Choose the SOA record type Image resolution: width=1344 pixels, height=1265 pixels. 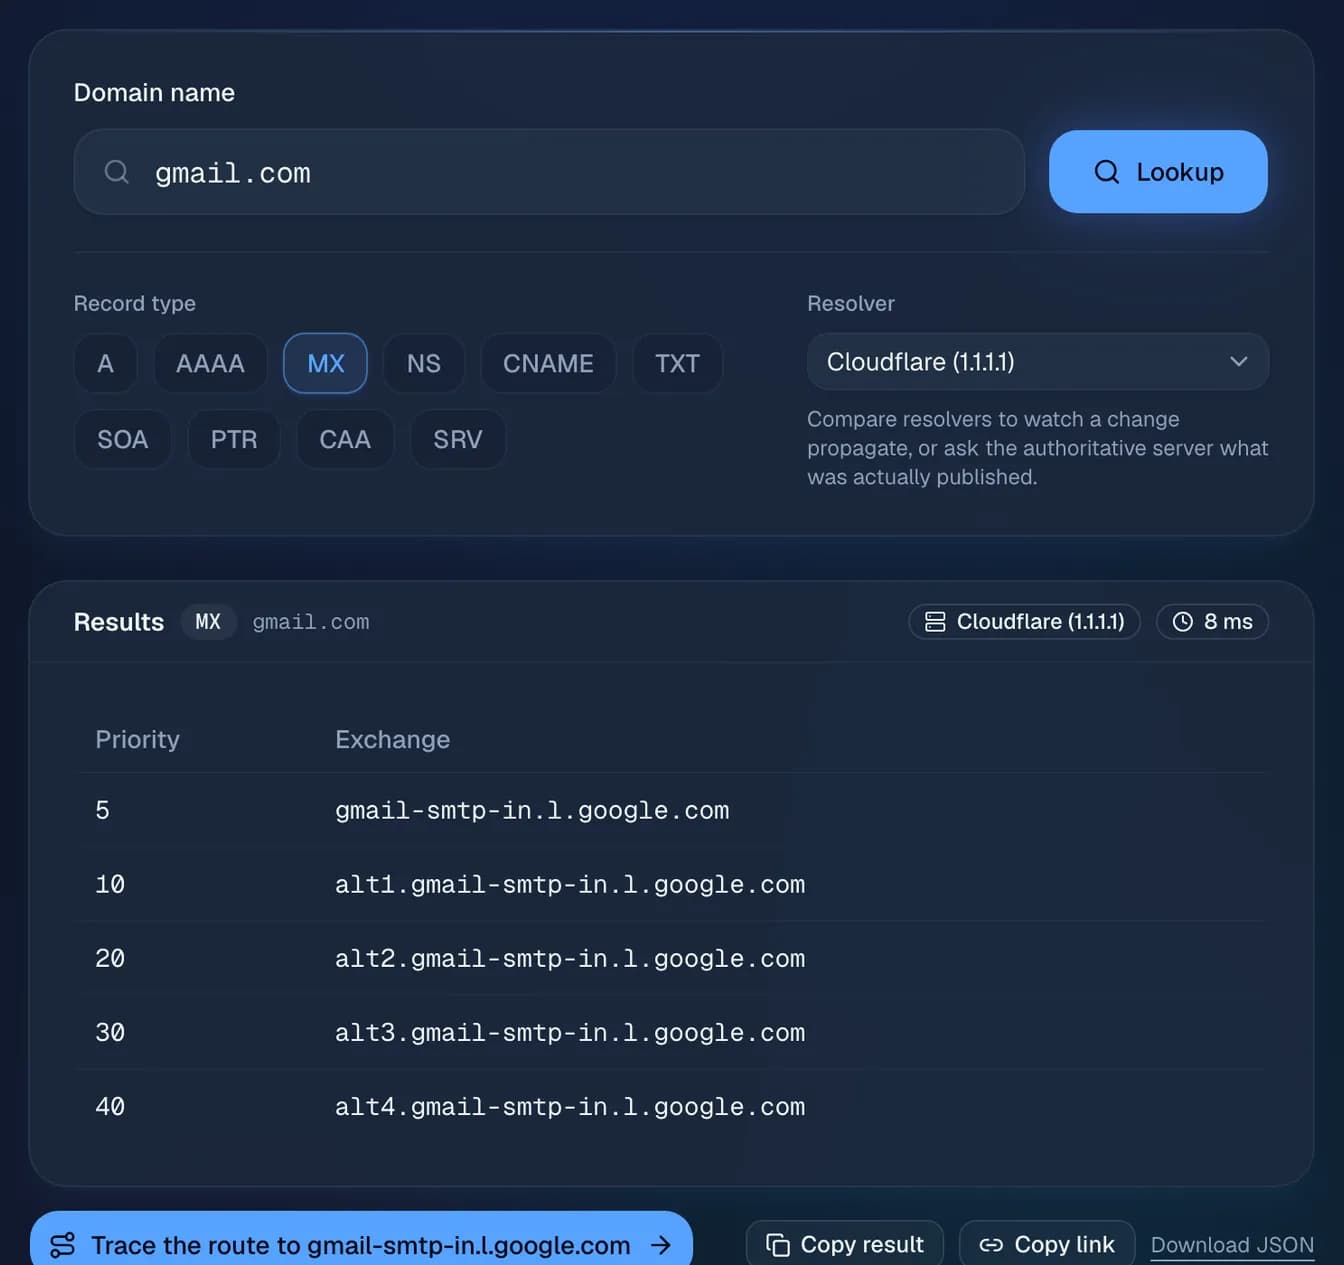click(122, 439)
